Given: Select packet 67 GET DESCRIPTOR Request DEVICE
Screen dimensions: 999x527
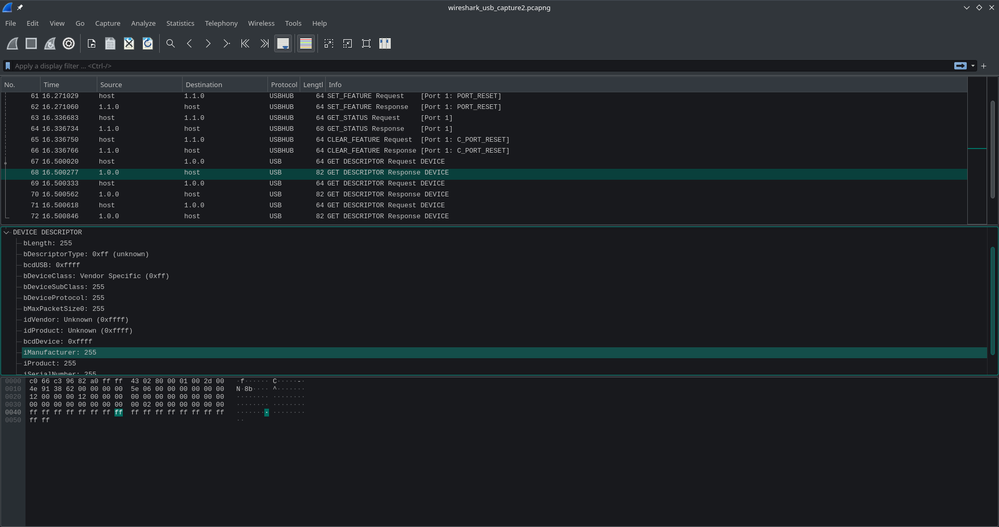Looking at the screenshot, I should point(484,162).
